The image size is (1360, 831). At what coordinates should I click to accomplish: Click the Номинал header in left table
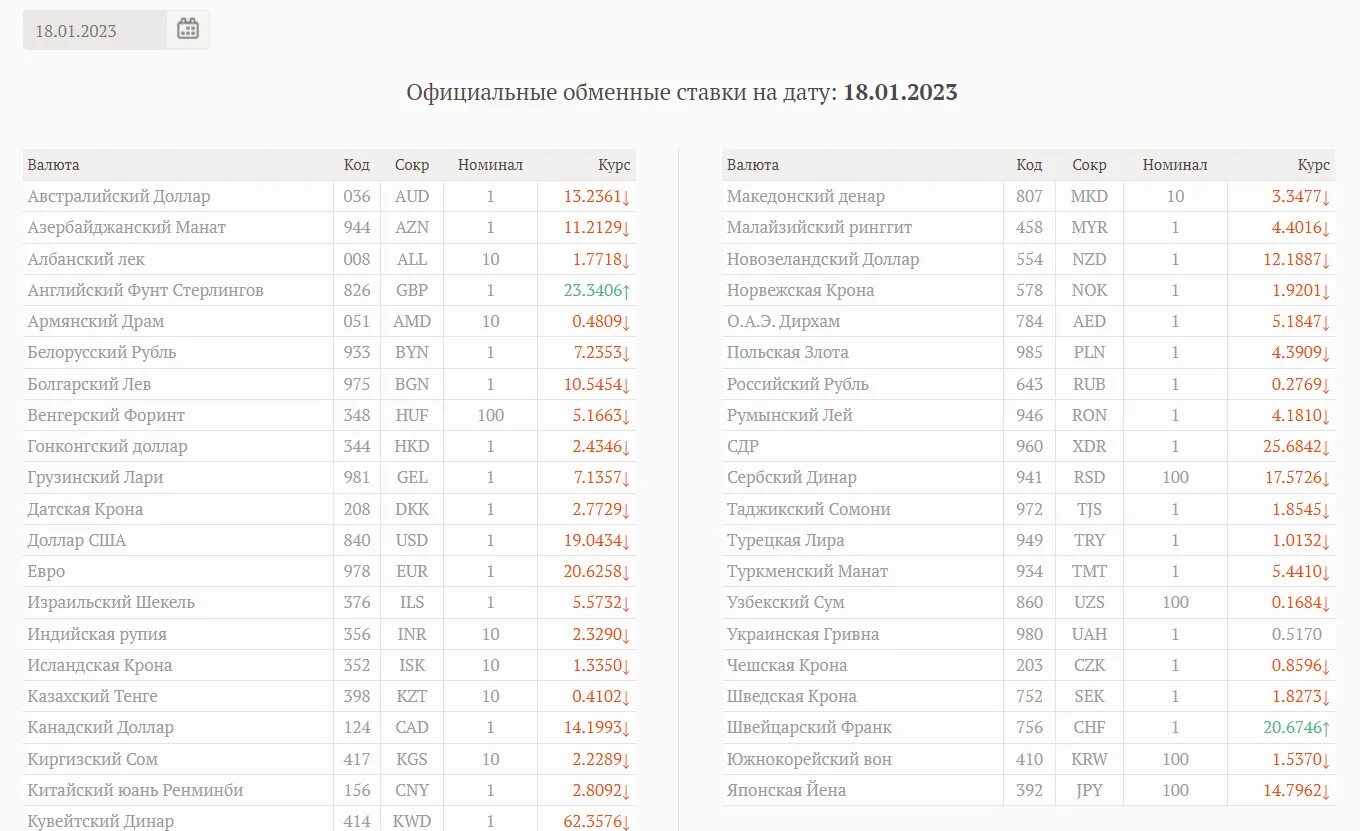[x=490, y=165]
